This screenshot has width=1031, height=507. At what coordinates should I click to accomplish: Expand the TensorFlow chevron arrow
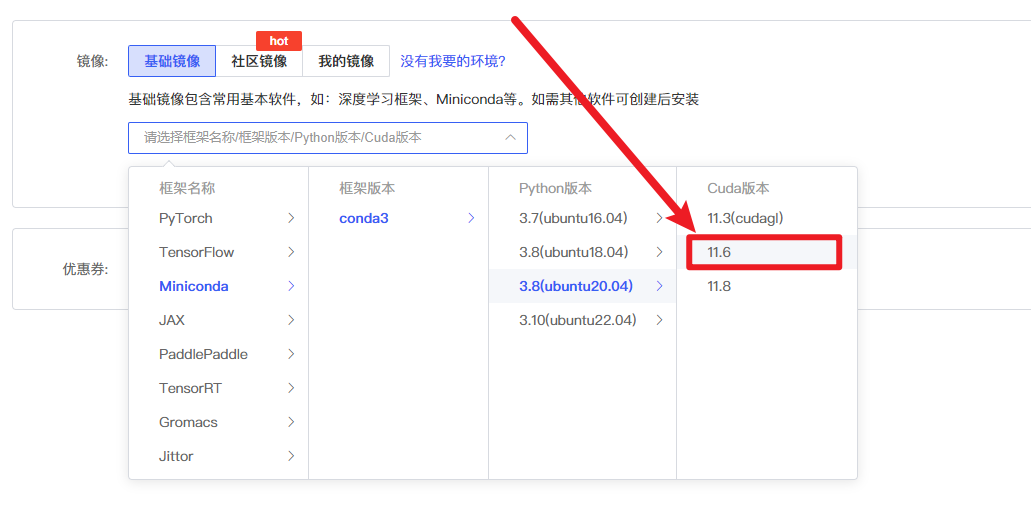click(x=291, y=252)
